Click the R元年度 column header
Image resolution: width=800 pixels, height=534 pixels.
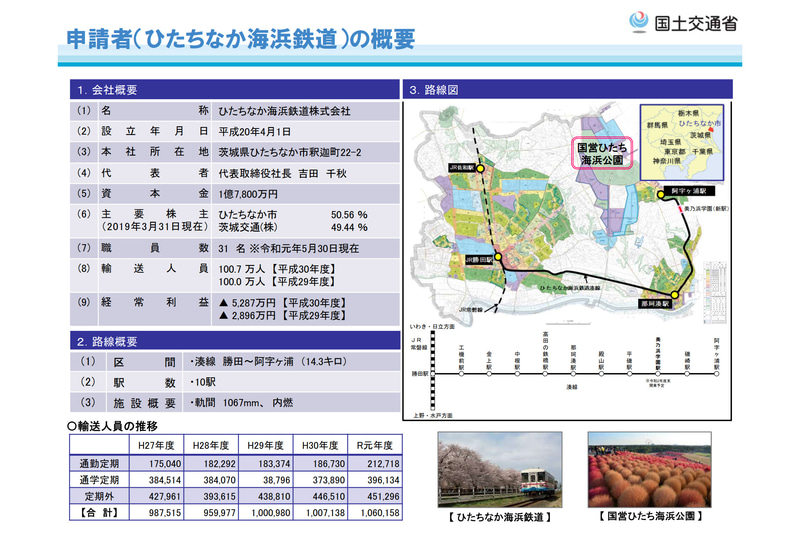click(x=374, y=445)
